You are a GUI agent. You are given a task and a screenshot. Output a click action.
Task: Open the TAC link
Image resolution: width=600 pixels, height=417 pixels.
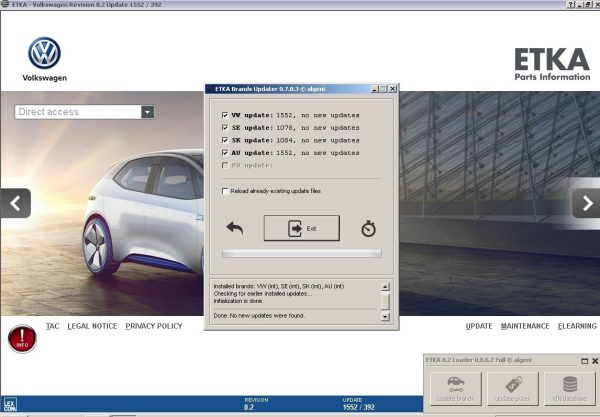(52, 326)
